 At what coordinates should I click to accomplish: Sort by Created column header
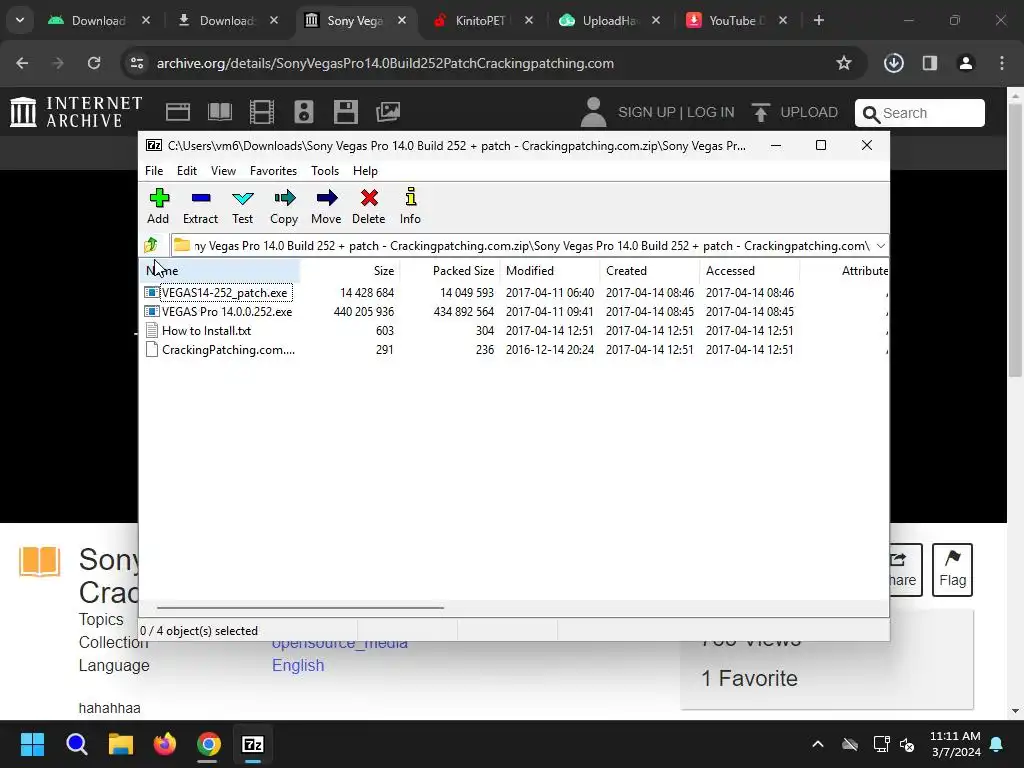point(650,270)
